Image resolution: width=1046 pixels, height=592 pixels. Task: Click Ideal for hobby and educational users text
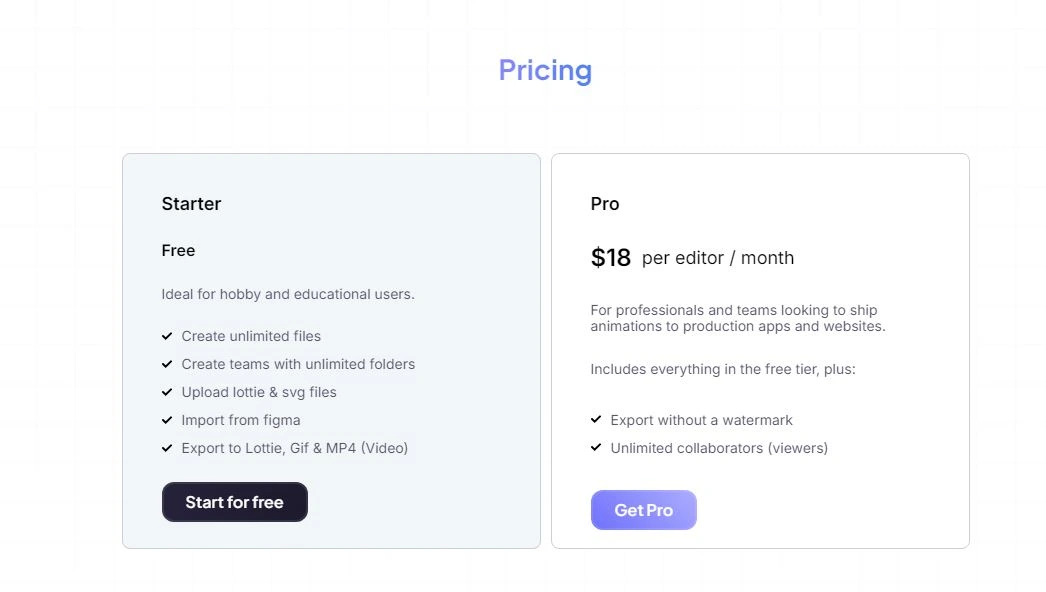tap(288, 294)
